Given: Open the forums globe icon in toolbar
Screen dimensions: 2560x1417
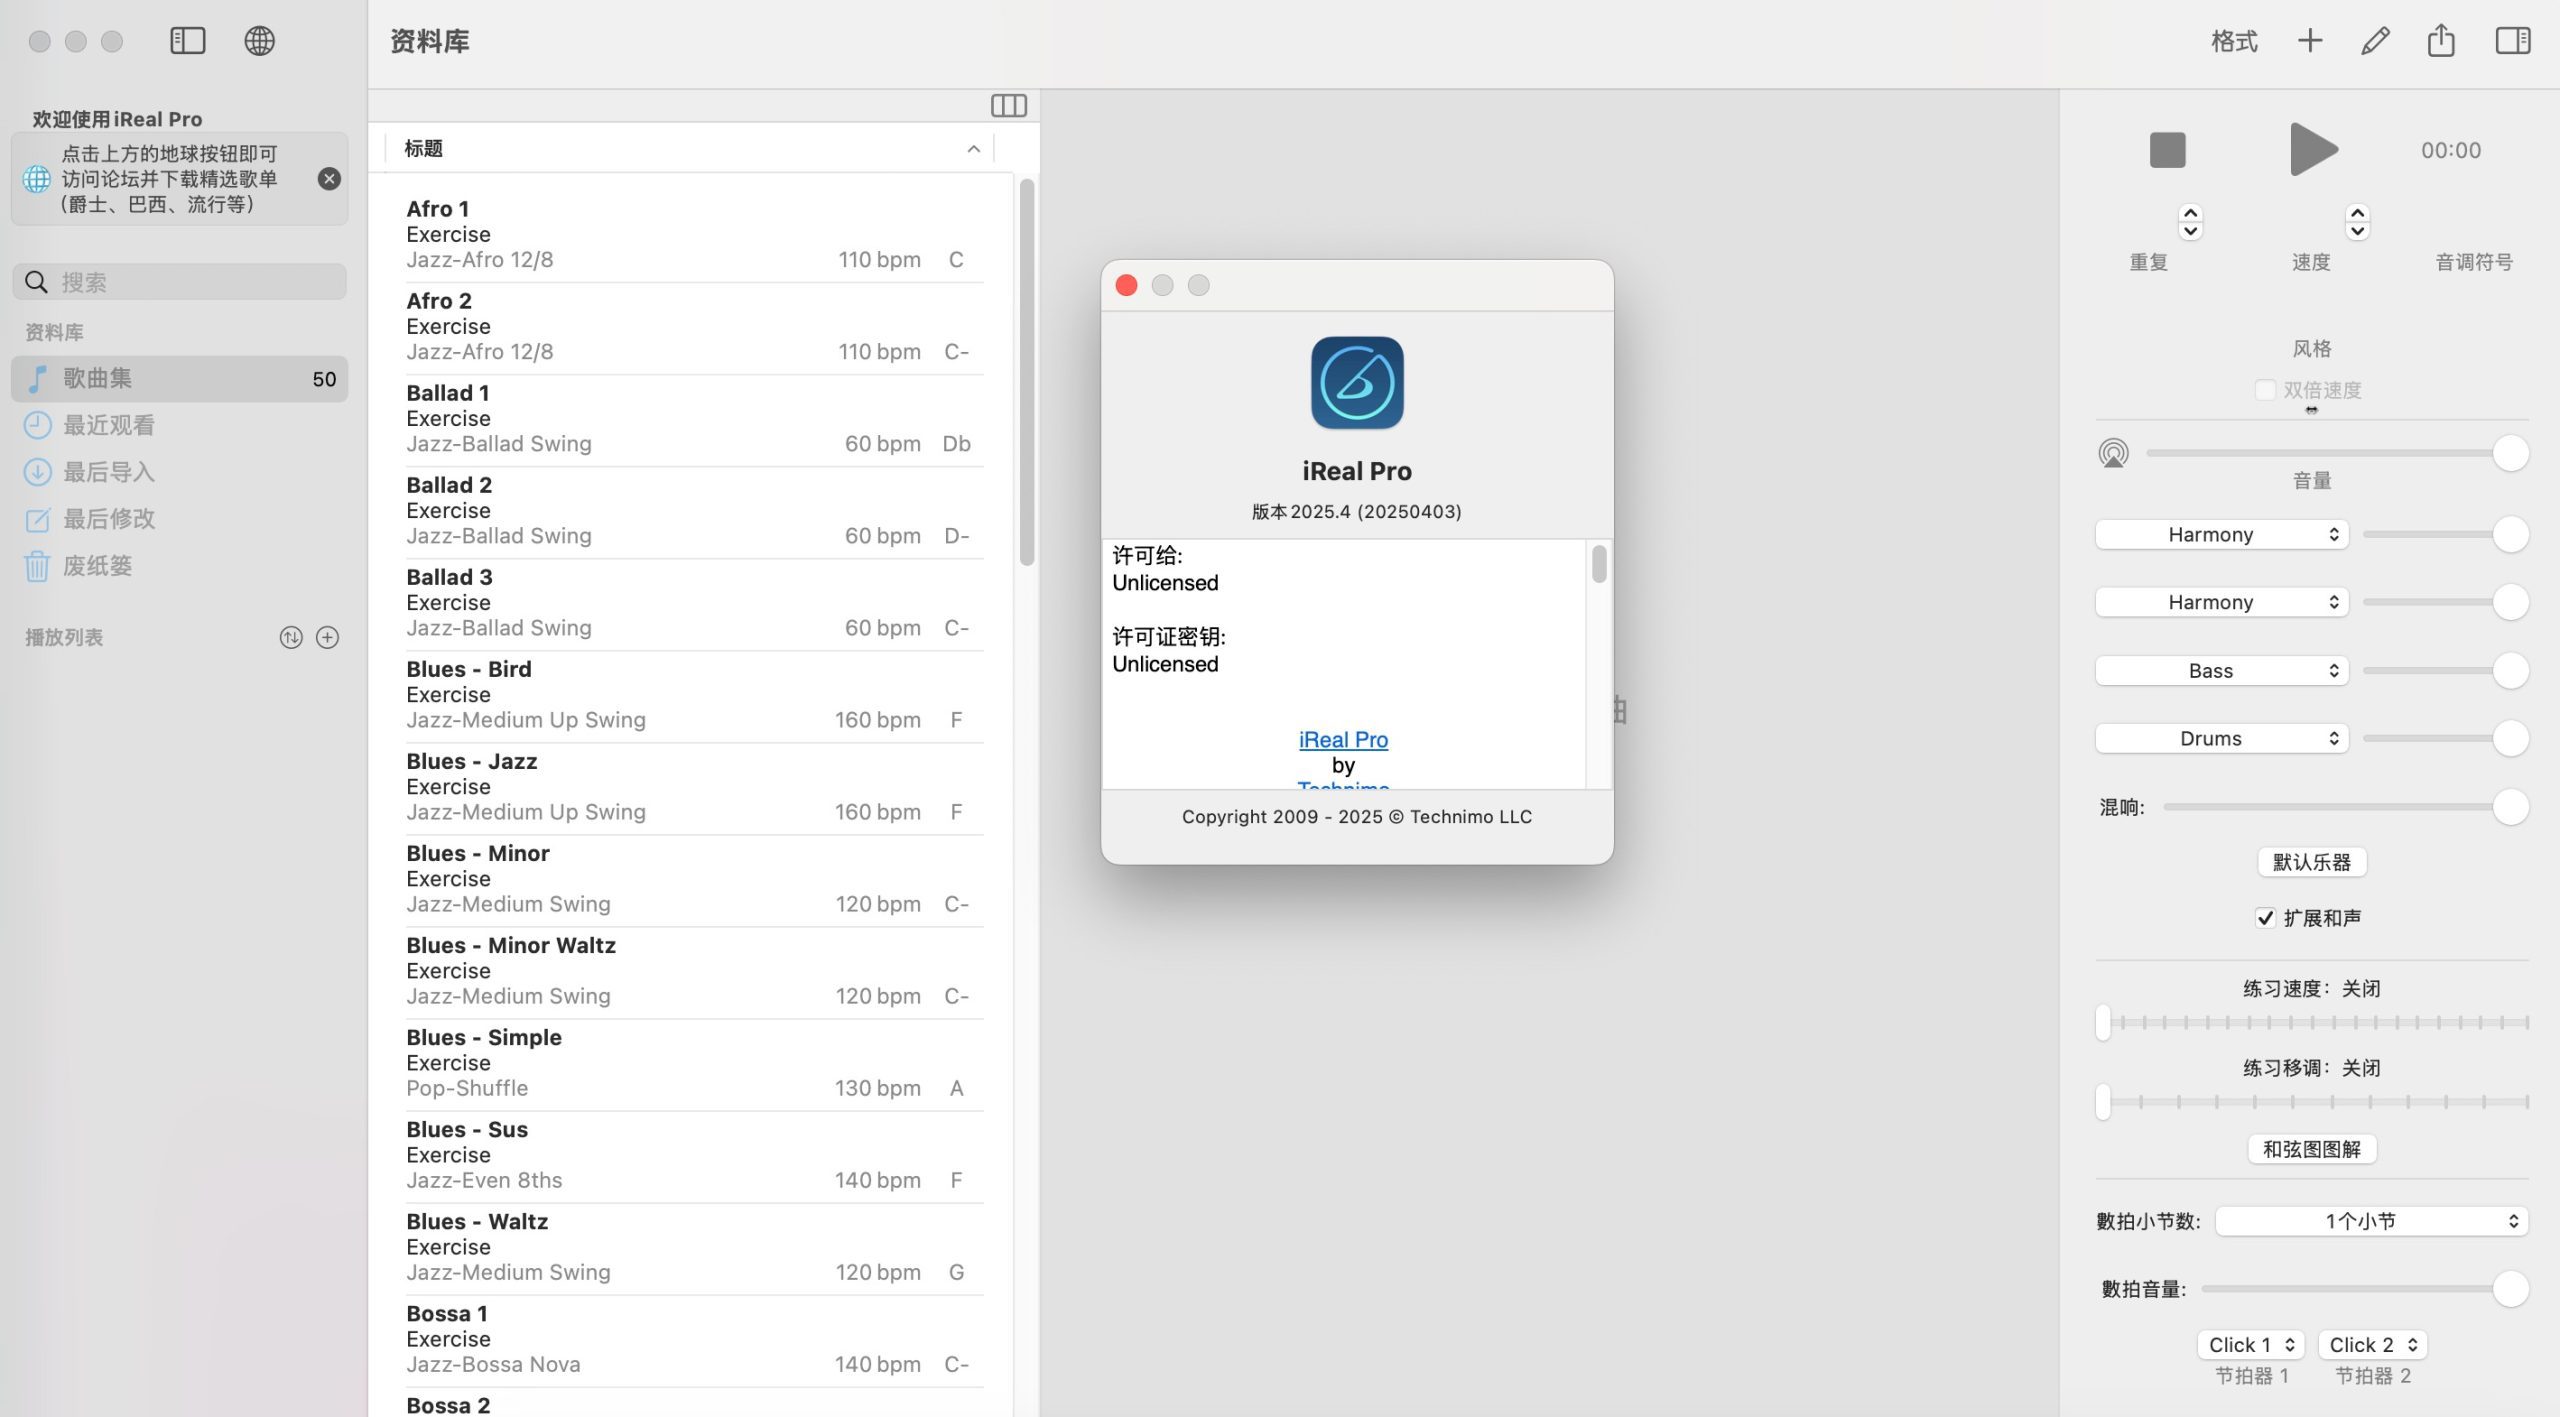Looking at the screenshot, I should coord(259,41).
